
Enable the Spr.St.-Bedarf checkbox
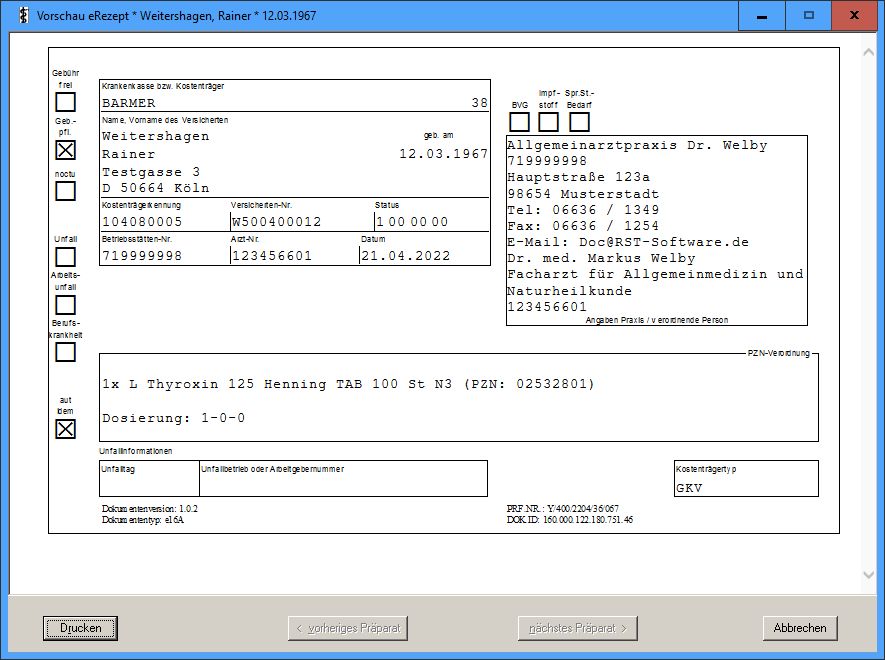579,122
